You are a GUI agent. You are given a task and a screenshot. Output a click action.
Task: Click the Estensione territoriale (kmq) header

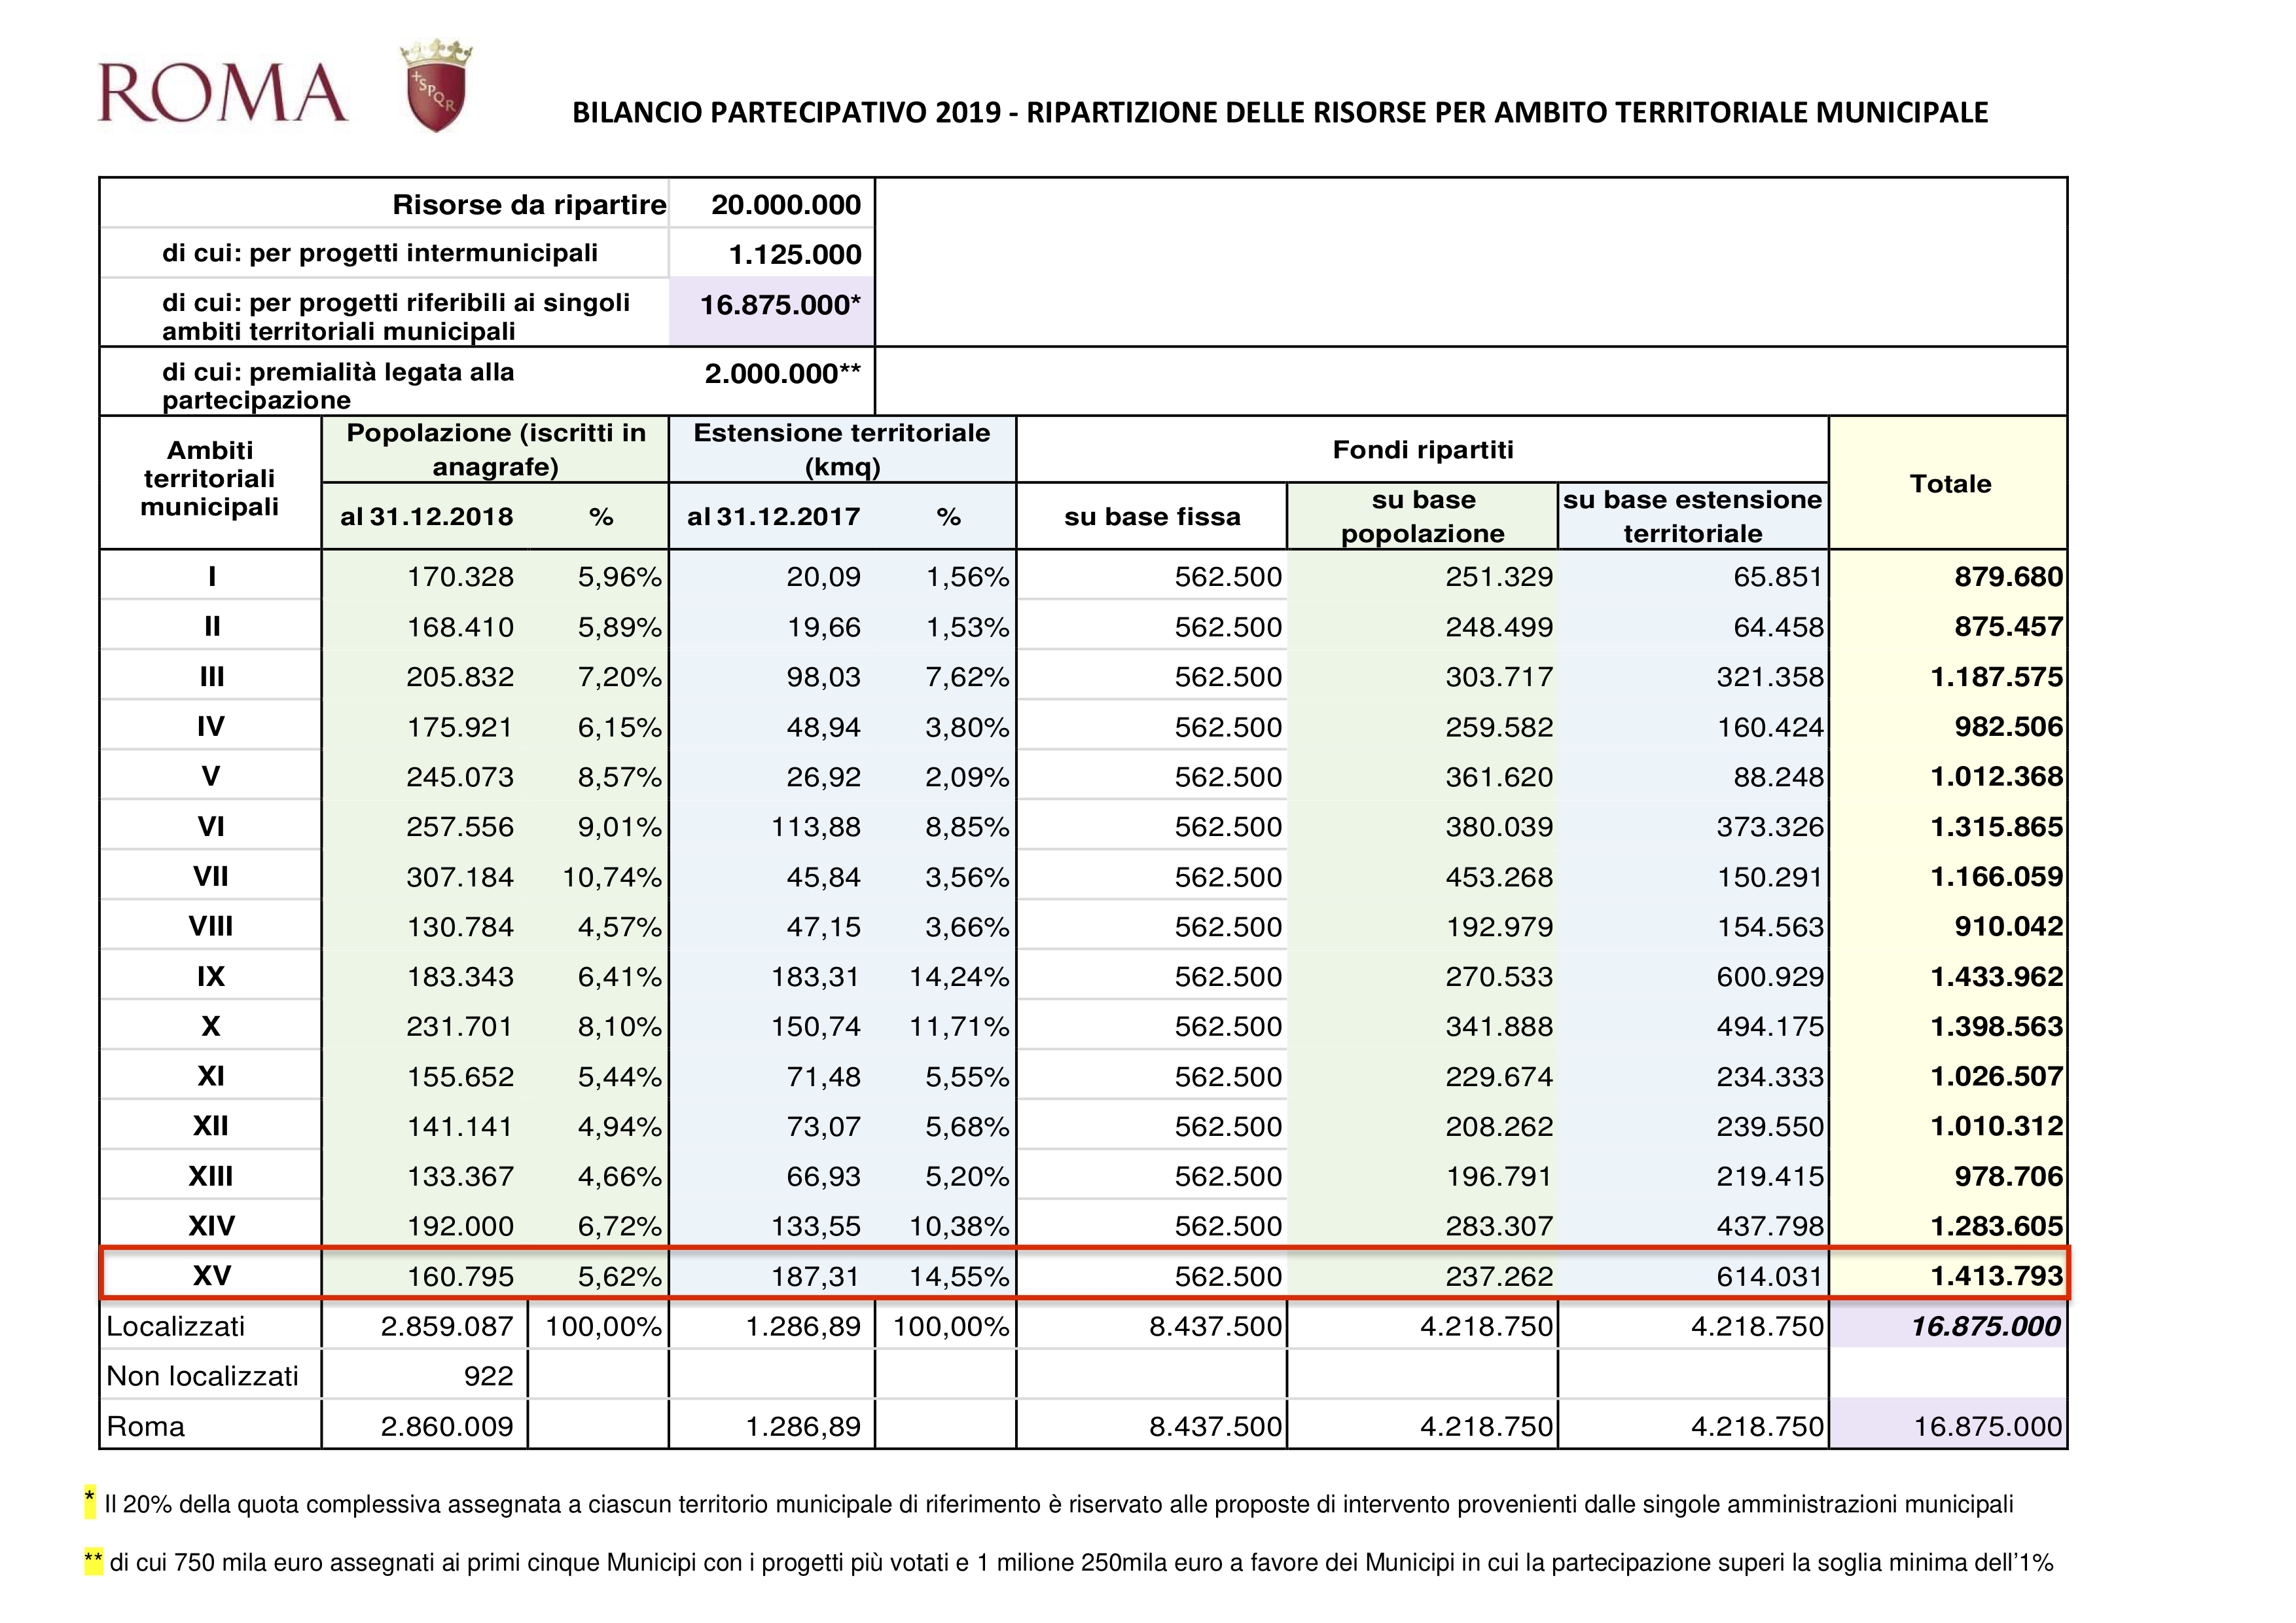point(841,449)
